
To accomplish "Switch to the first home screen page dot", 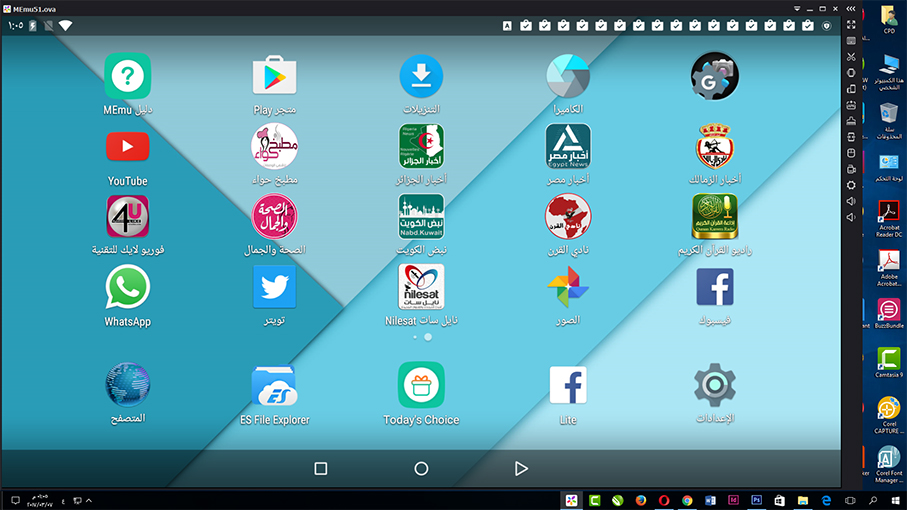I will coord(415,337).
